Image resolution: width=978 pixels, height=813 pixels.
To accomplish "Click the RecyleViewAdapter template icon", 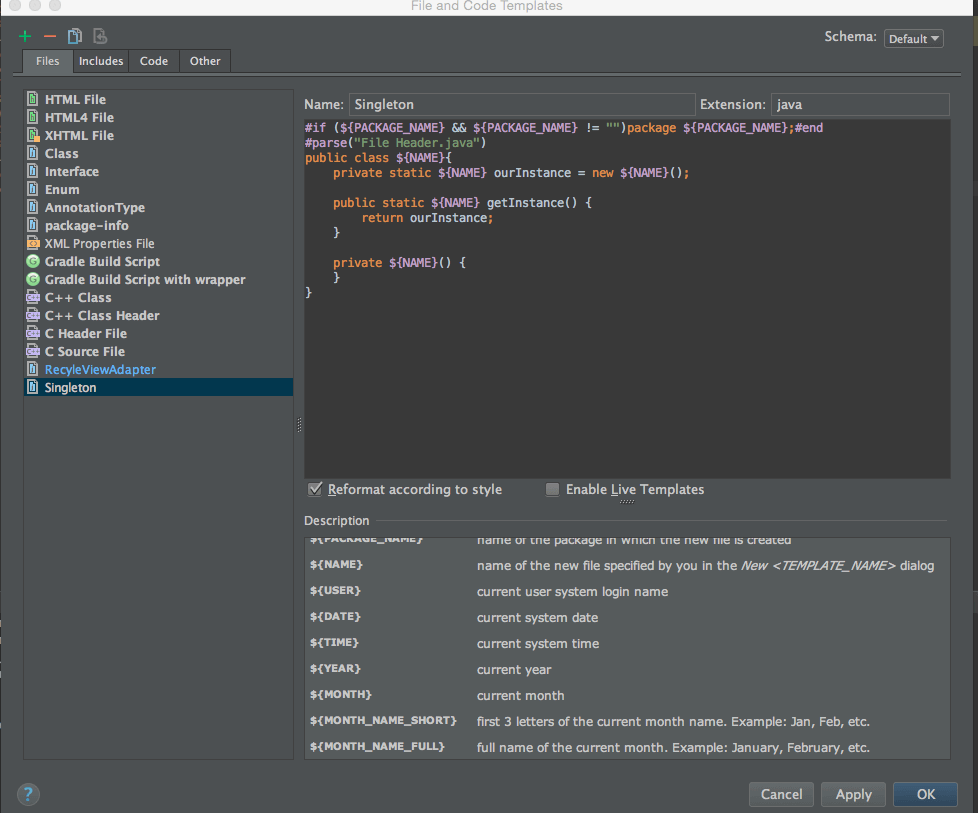I will pyautogui.click(x=32, y=369).
